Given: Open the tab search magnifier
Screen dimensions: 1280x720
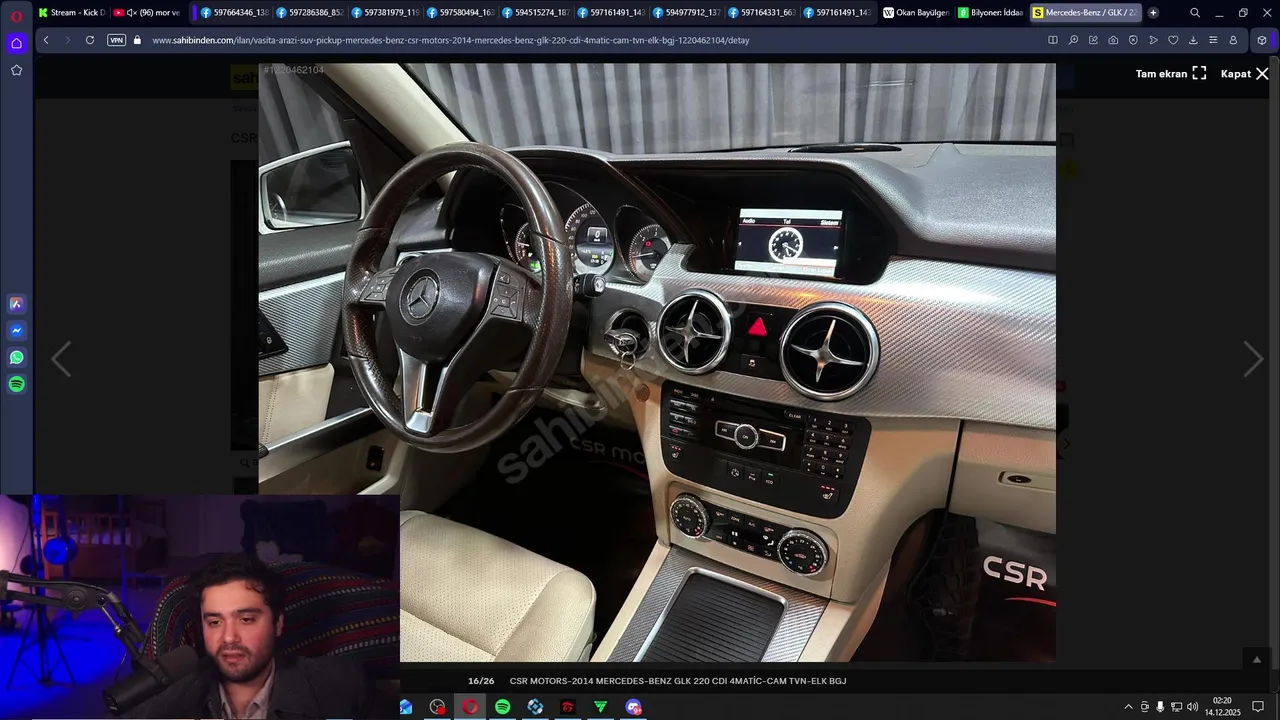Looking at the screenshot, I should (1195, 13).
